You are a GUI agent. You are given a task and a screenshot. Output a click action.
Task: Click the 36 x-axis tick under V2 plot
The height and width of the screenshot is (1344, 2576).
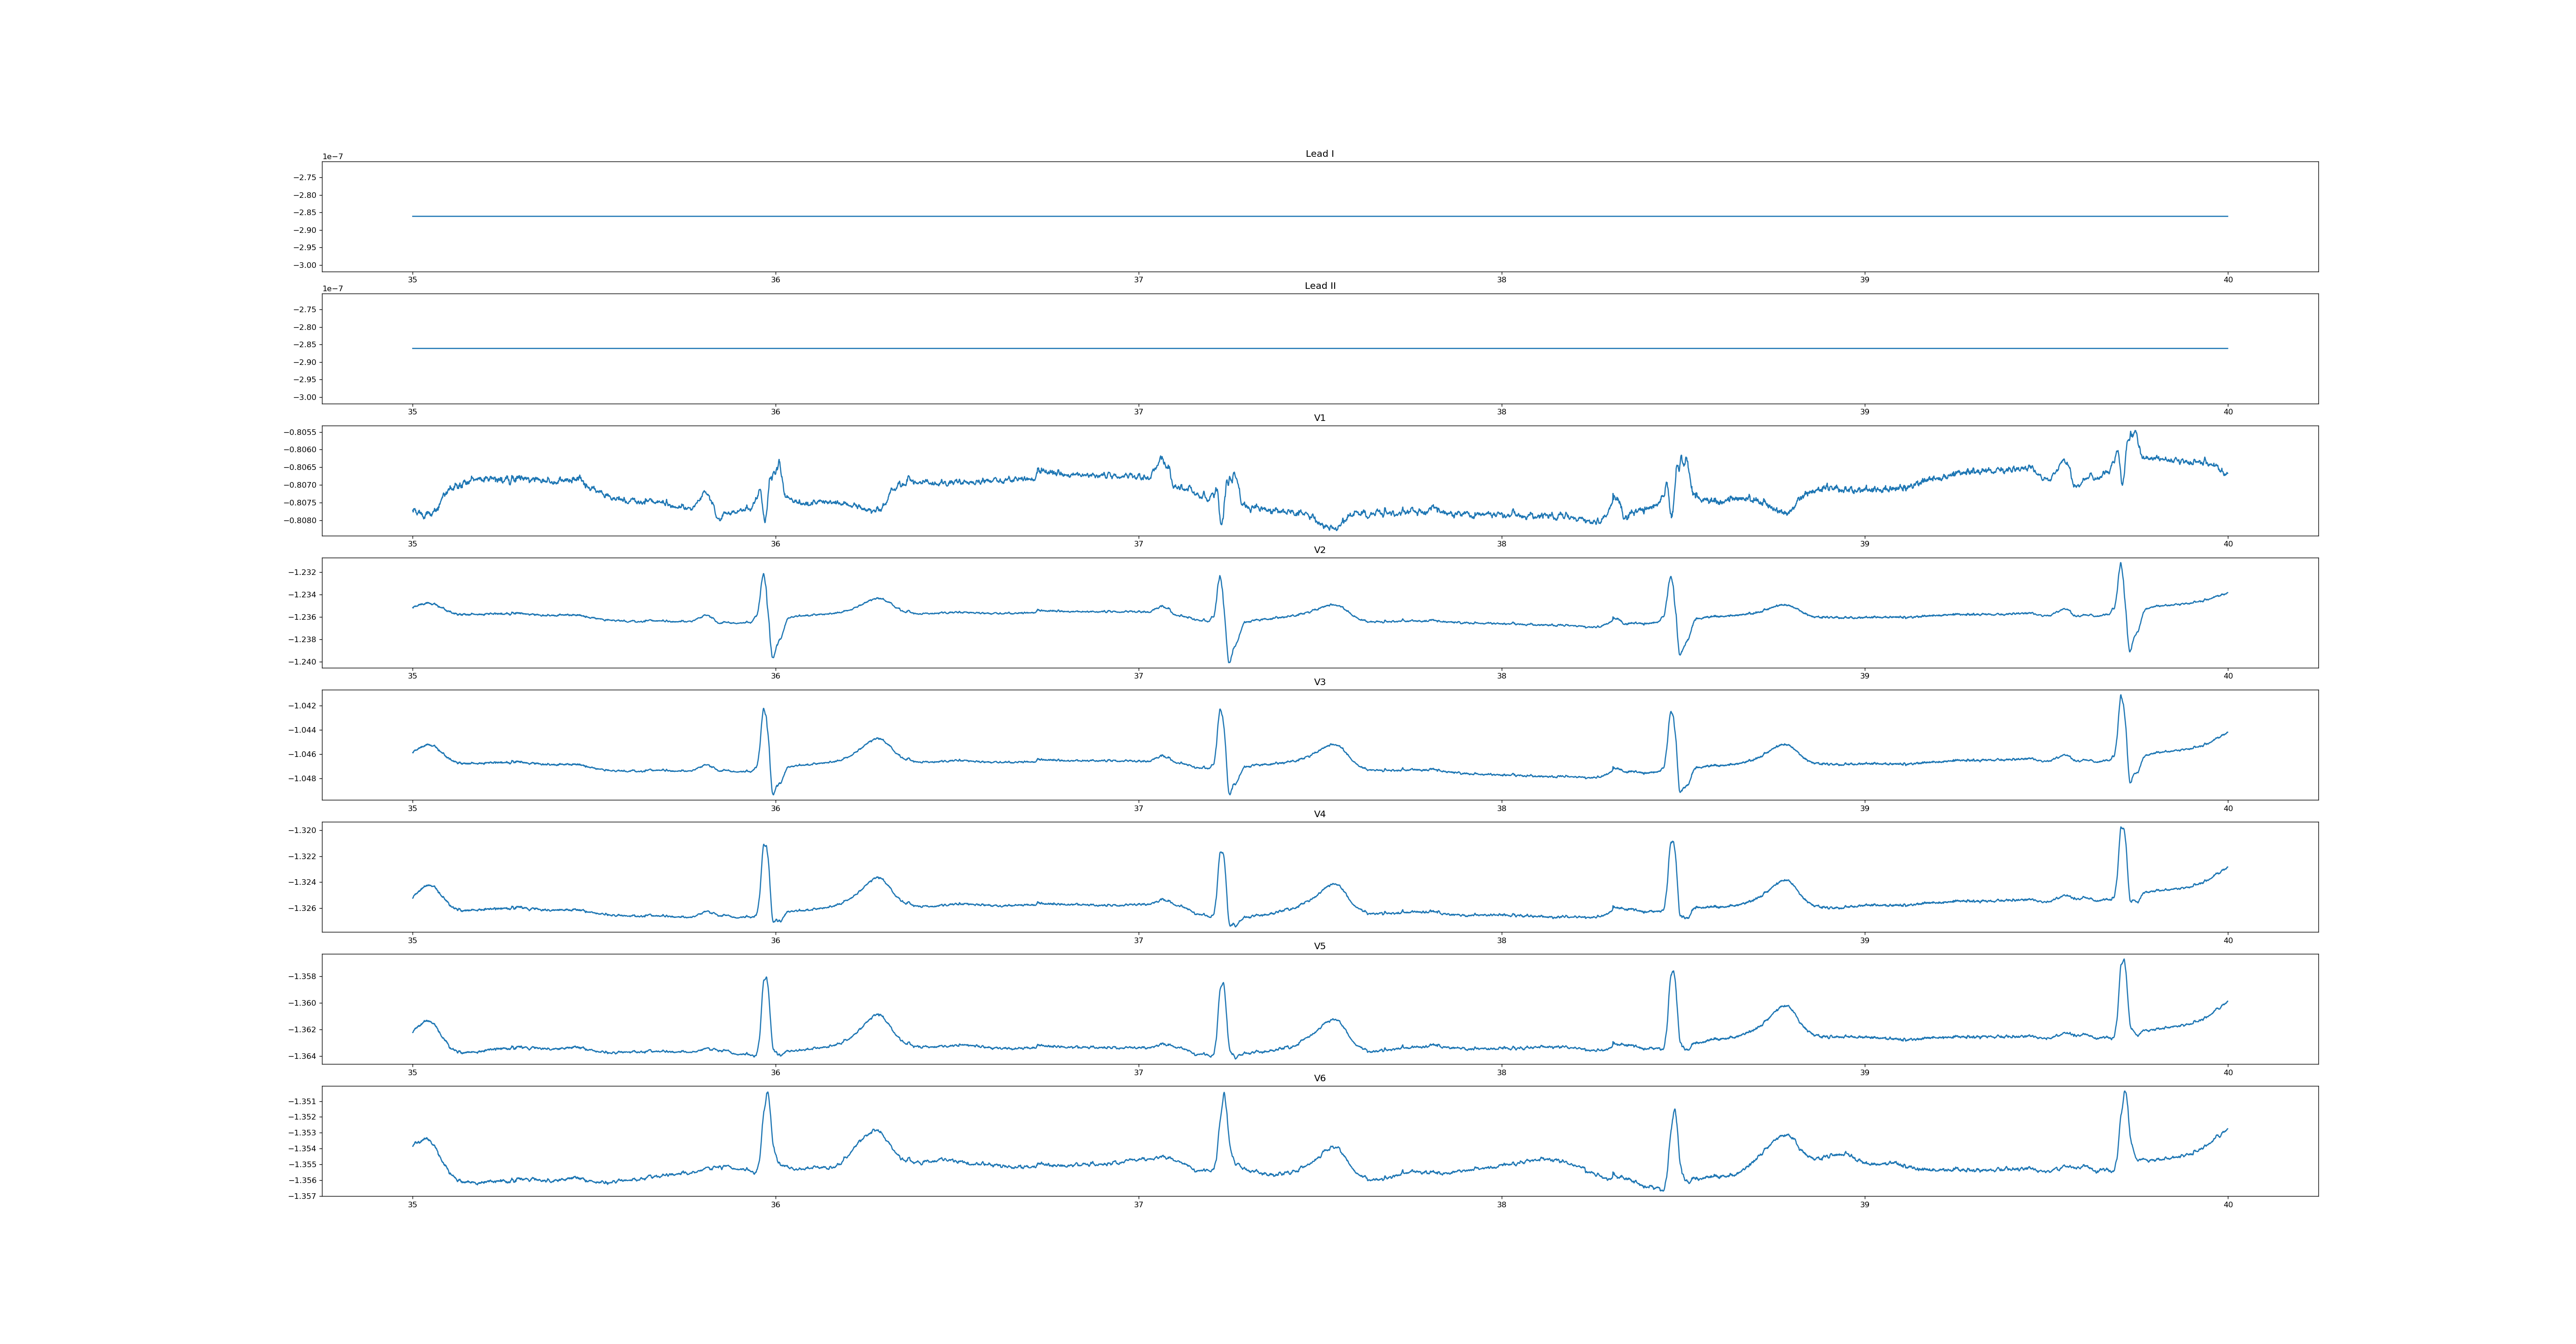click(775, 676)
